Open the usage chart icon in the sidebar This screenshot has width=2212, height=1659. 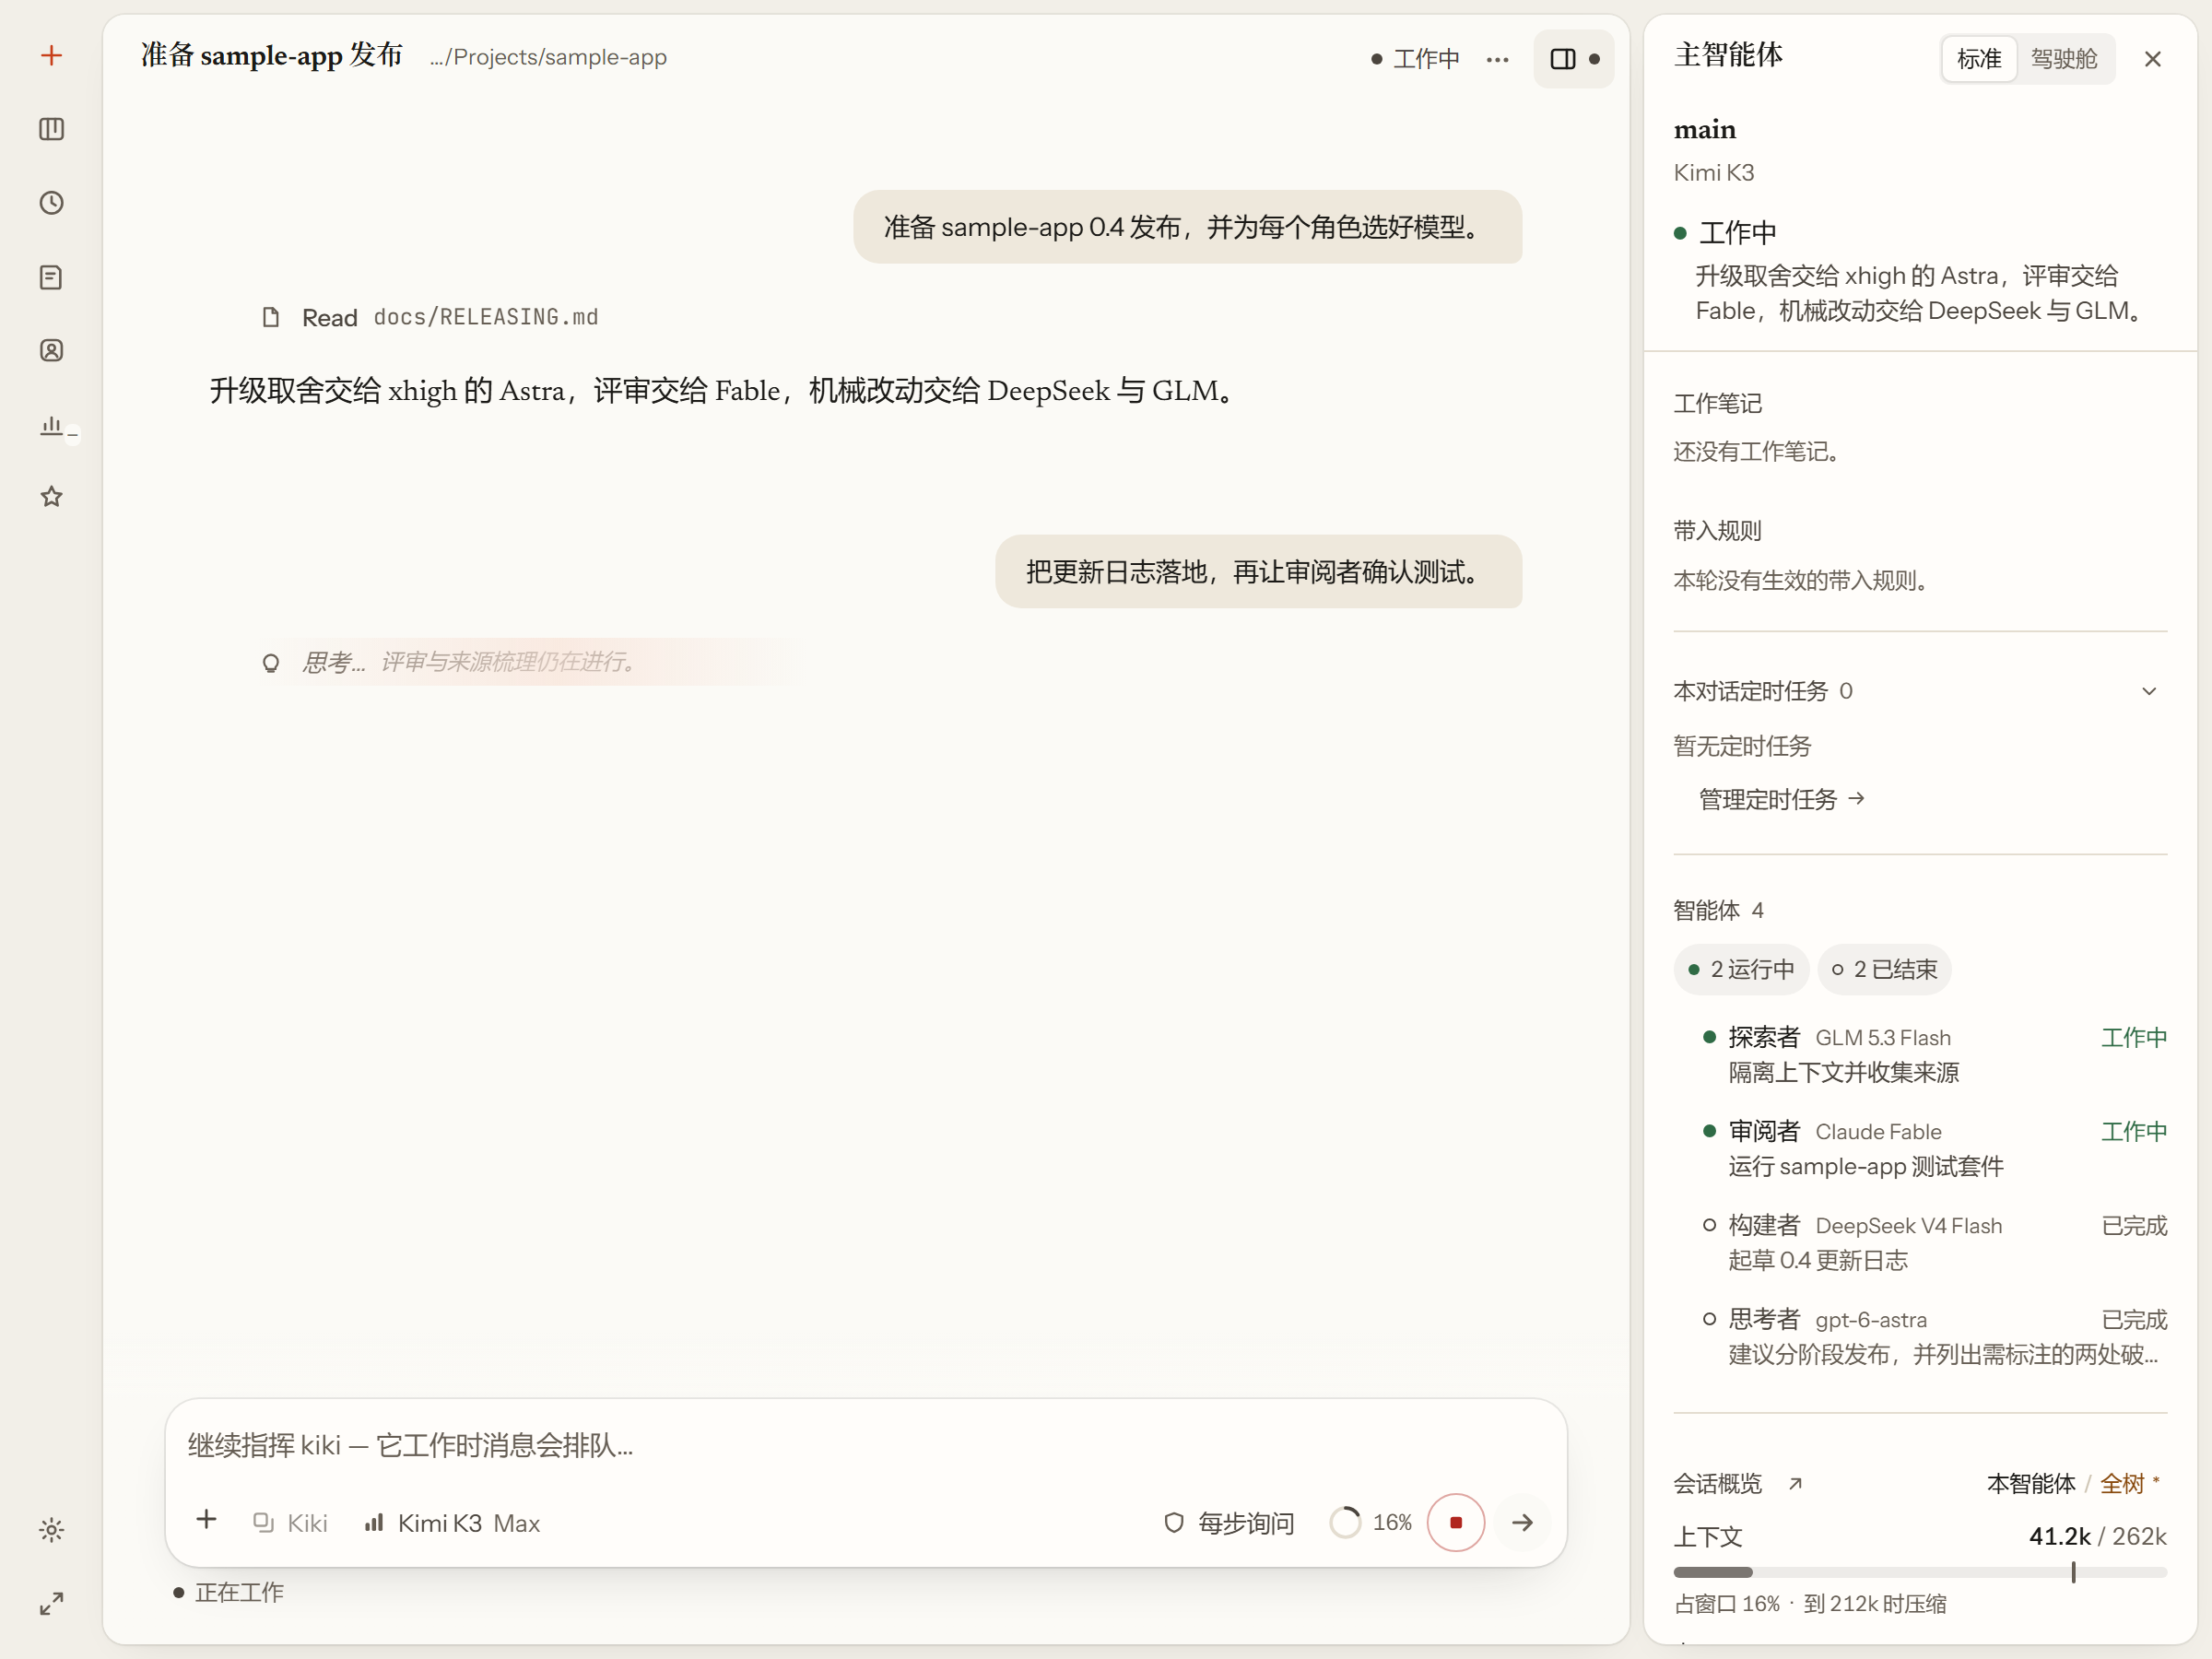[x=51, y=425]
